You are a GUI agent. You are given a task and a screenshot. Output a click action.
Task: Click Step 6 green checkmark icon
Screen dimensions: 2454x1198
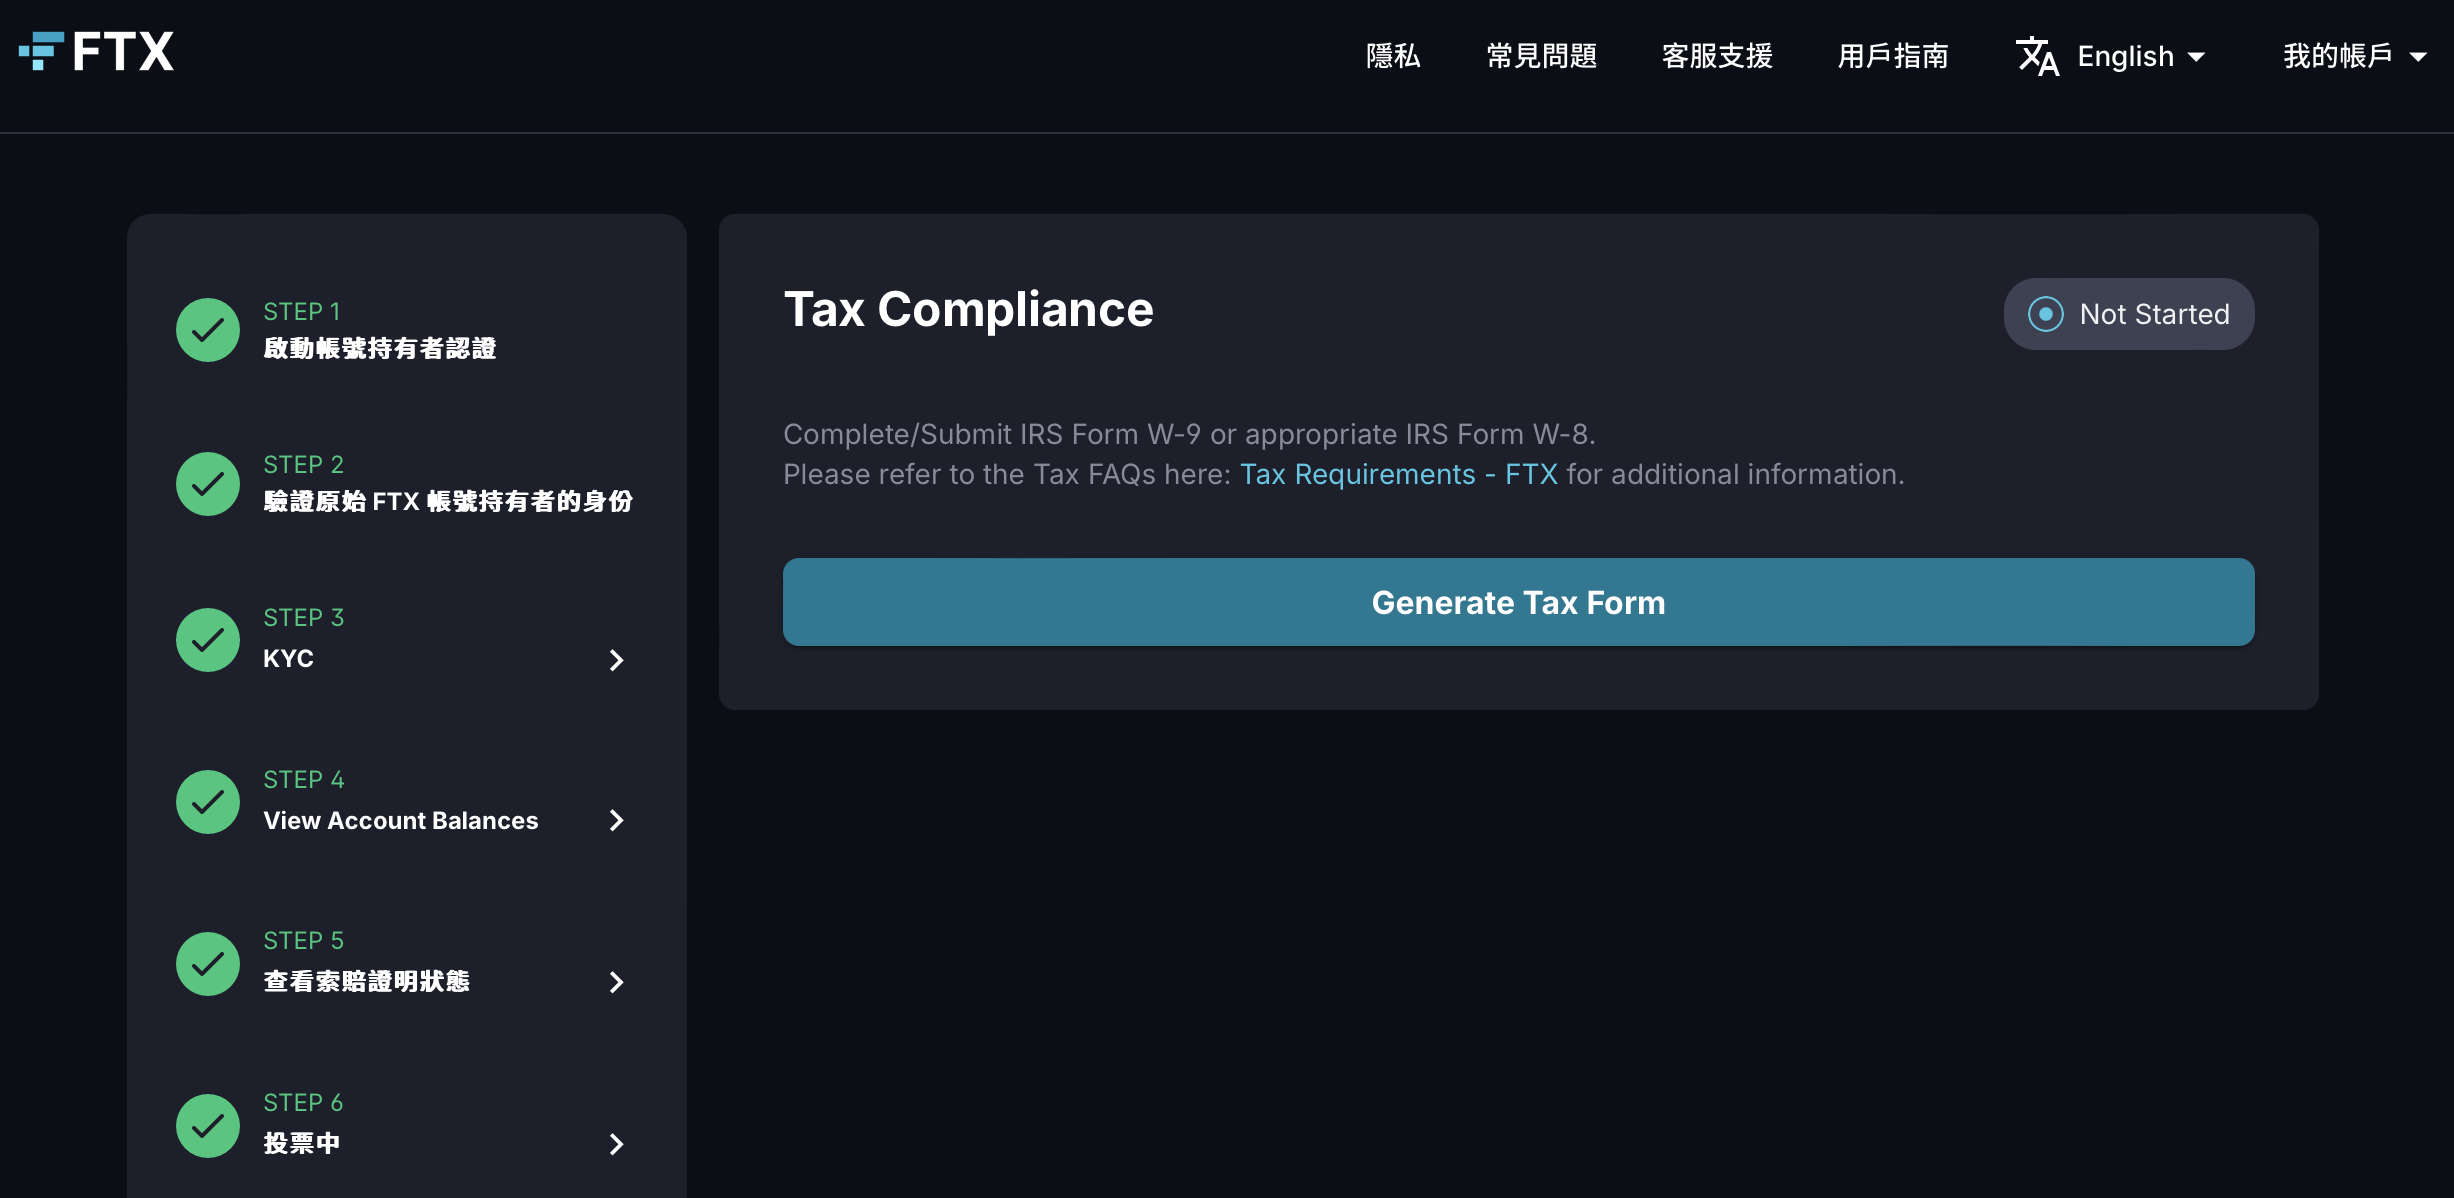[x=208, y=1126]
